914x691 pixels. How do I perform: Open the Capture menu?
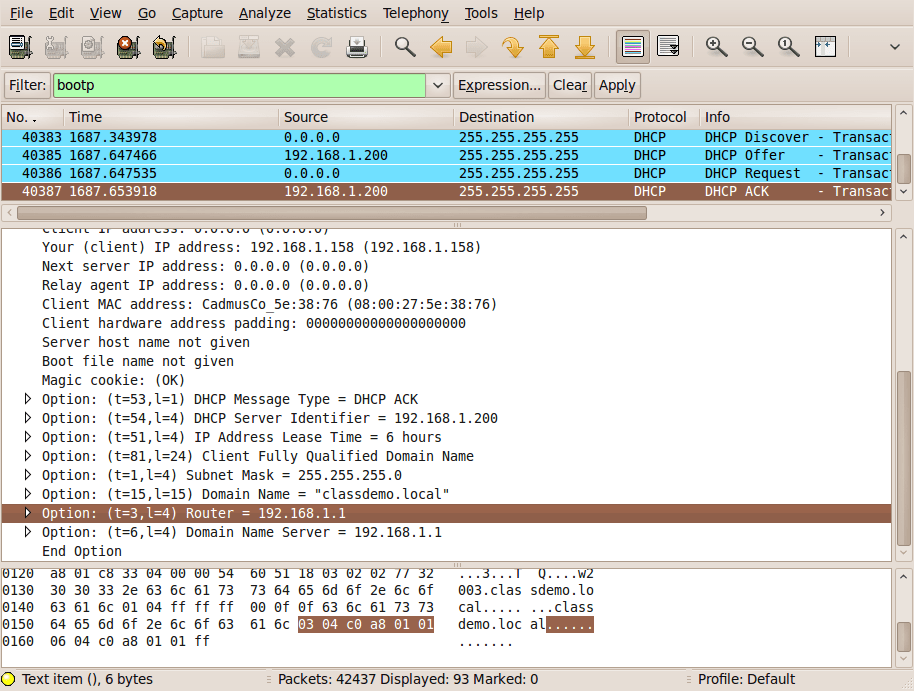pos(197,13)
